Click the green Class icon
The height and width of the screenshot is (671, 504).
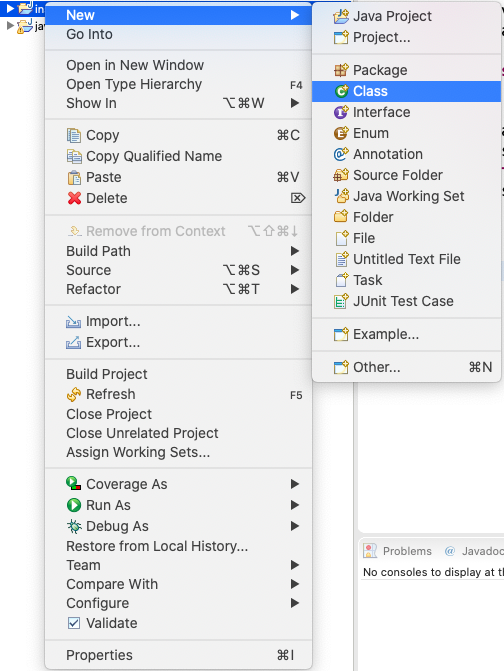[341, 91]
